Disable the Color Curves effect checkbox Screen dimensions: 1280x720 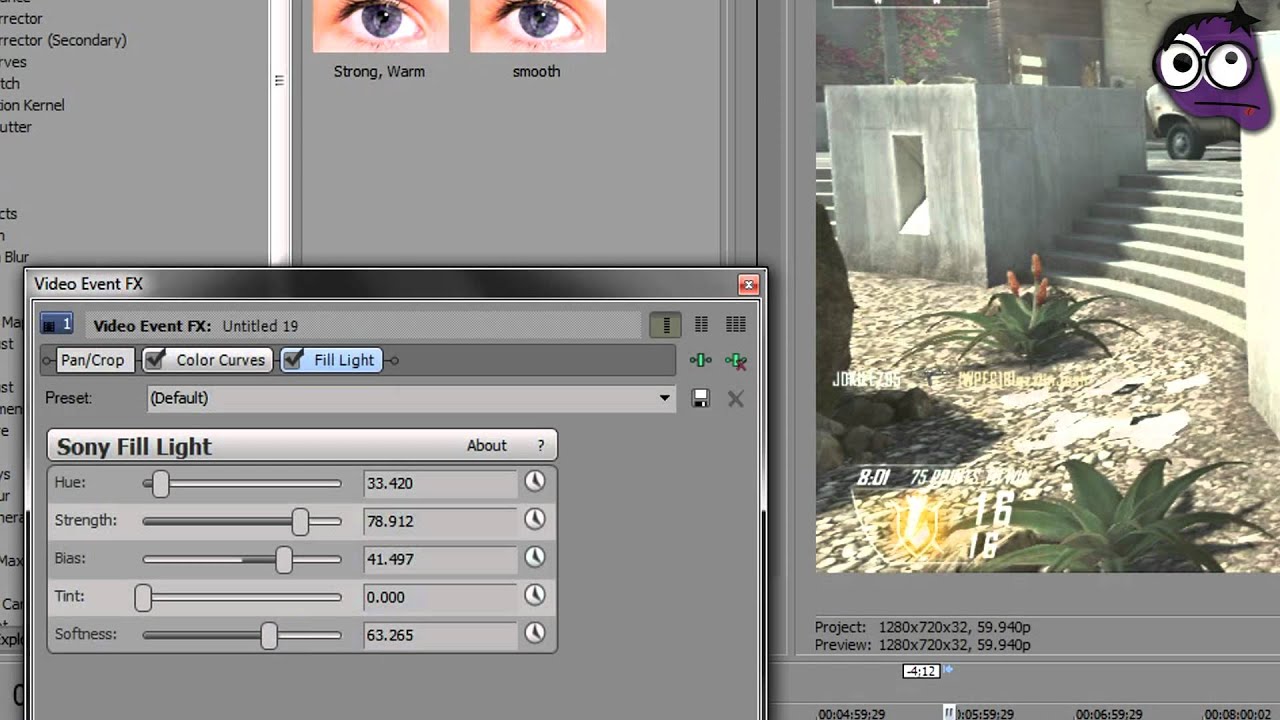[155, 360]
